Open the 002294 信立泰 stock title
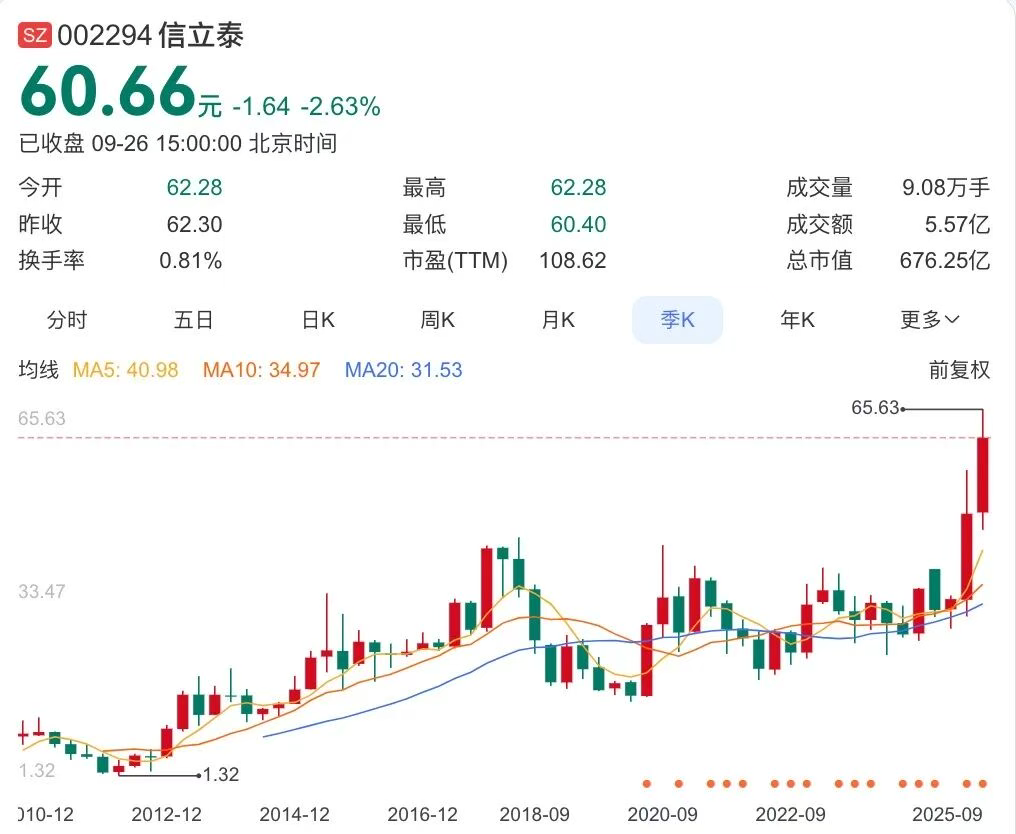The width and height of the screenshot is (1016, 834). [x=151, y=36]
